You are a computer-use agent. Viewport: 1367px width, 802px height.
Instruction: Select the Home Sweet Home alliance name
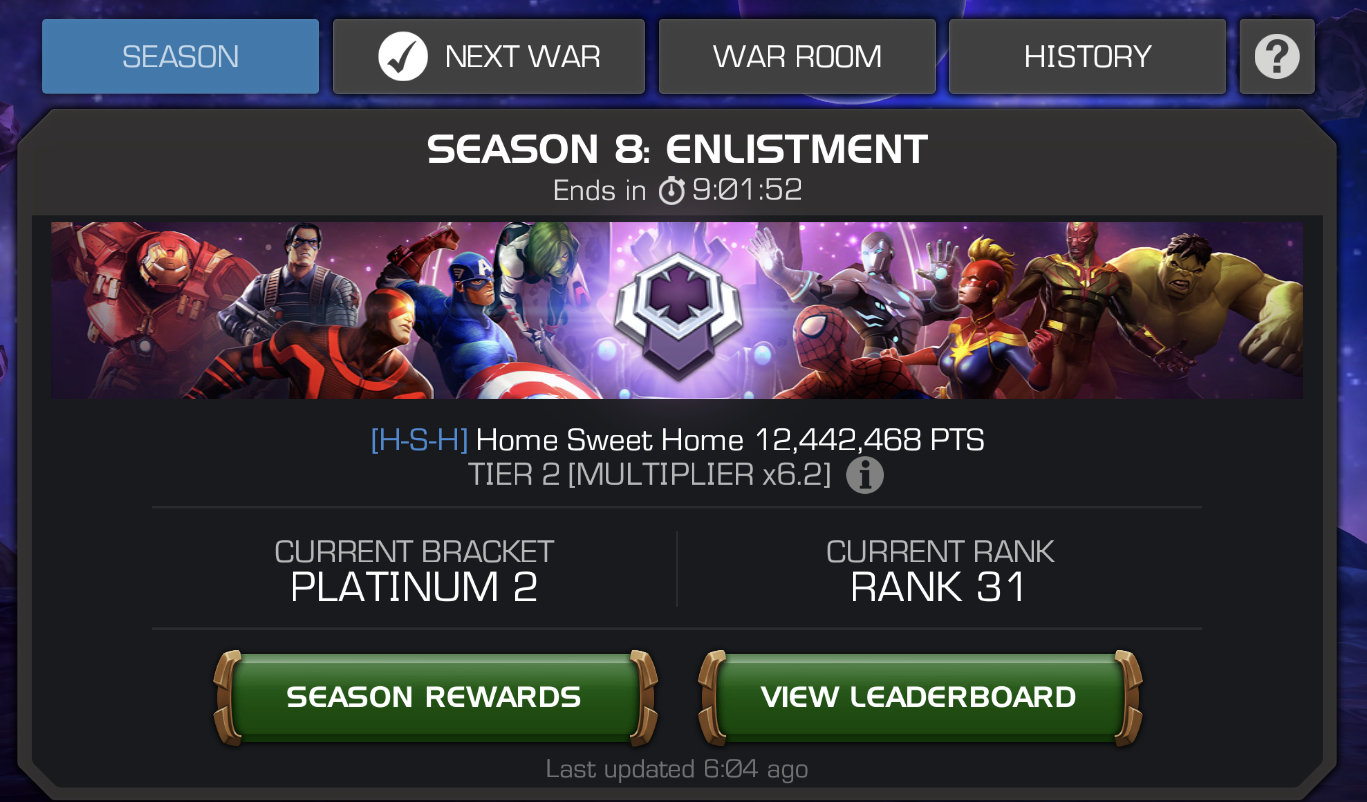pos(610,440)
